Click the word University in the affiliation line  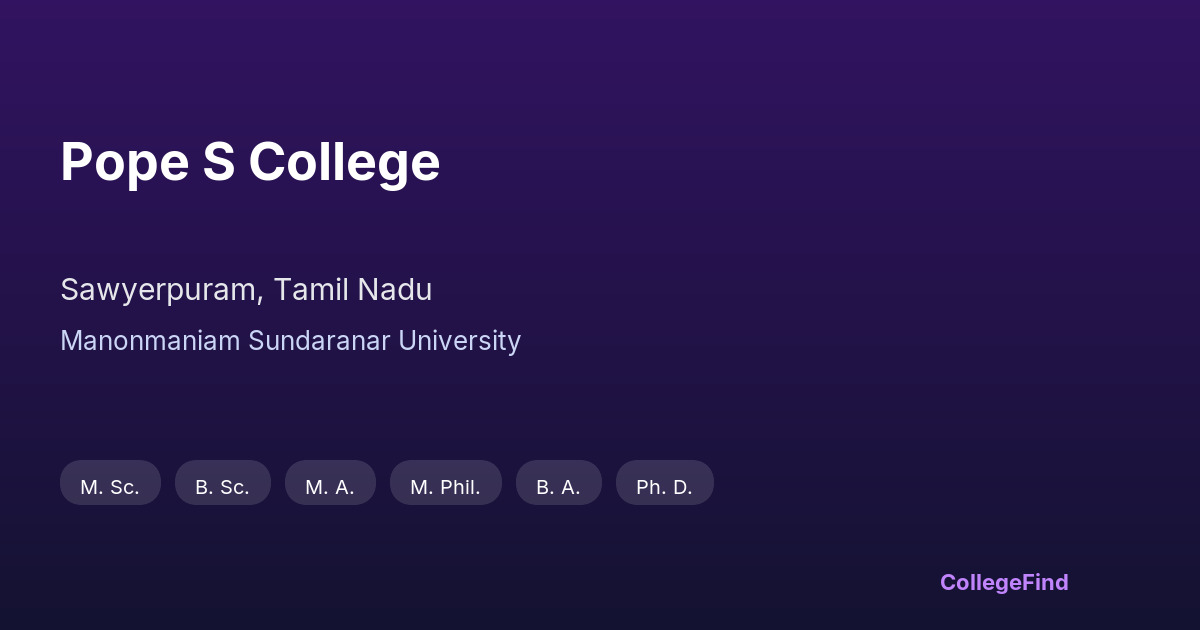tap(459, 341)
